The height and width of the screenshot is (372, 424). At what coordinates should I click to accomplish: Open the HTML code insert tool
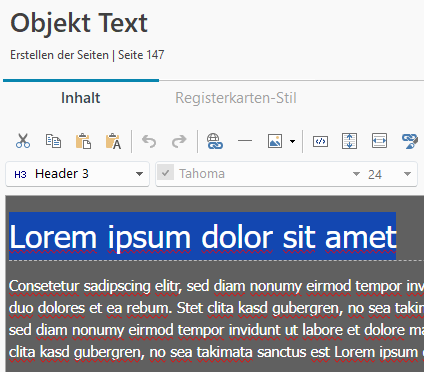point(320,141)
